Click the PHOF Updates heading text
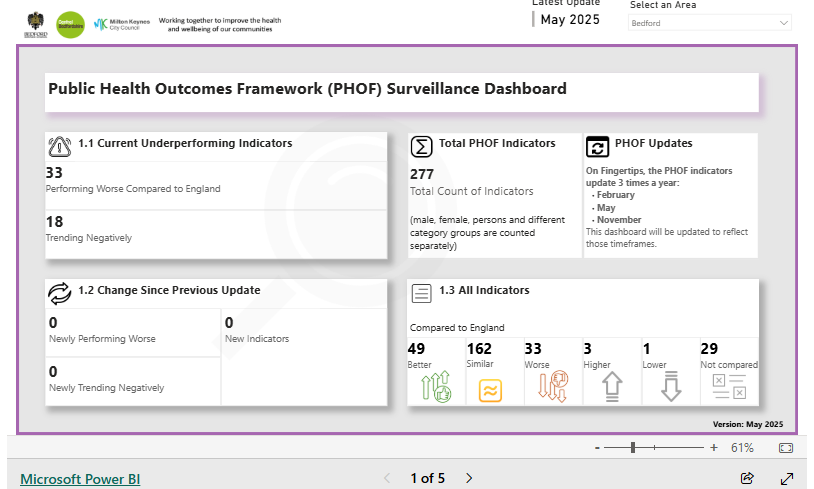The image size is (814, 489). point(654,143)
